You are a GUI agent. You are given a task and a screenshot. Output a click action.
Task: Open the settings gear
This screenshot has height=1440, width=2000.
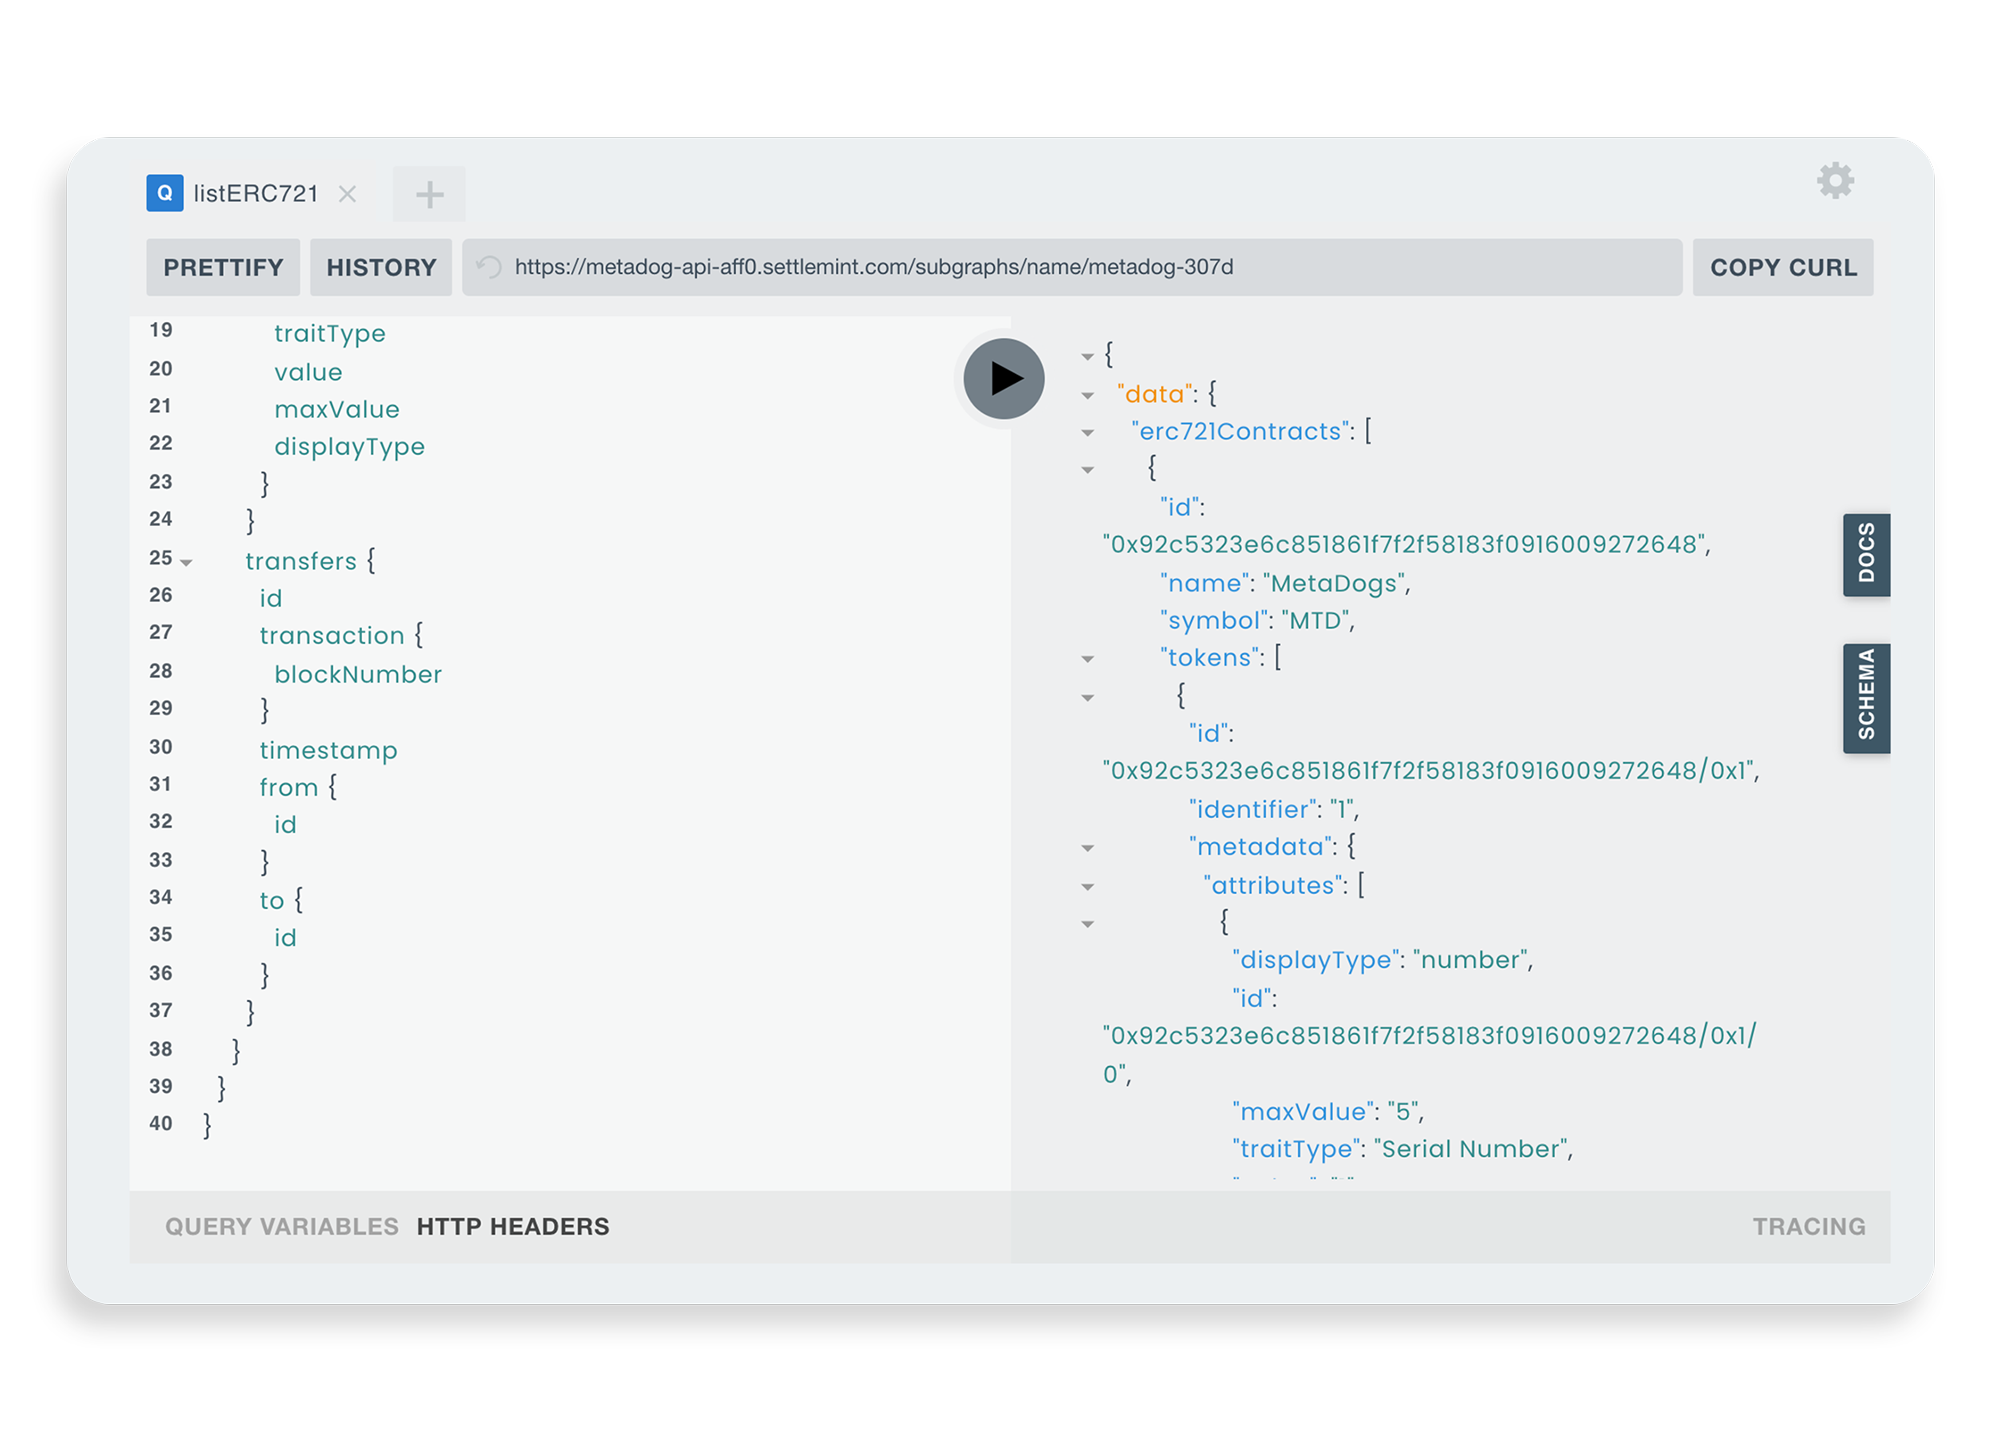click(1835, 182)
